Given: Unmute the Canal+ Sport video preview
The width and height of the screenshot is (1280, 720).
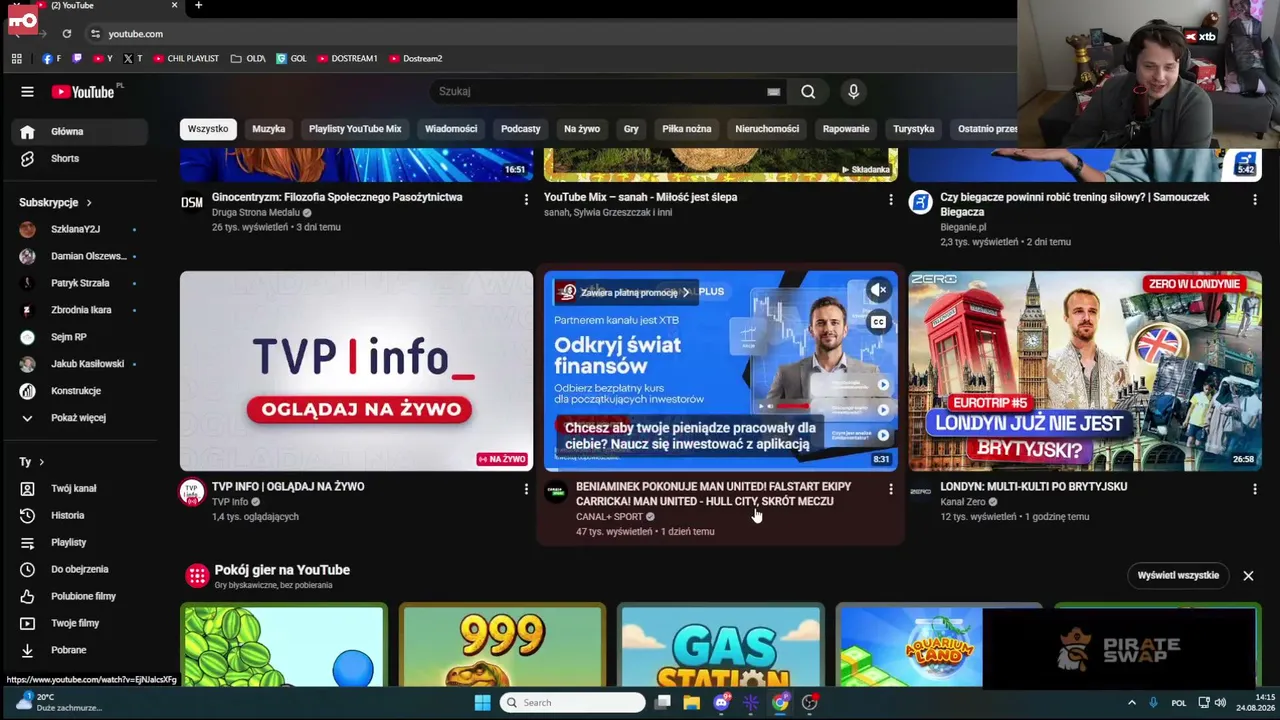Looking at the screenshot, I should point(878,291).
